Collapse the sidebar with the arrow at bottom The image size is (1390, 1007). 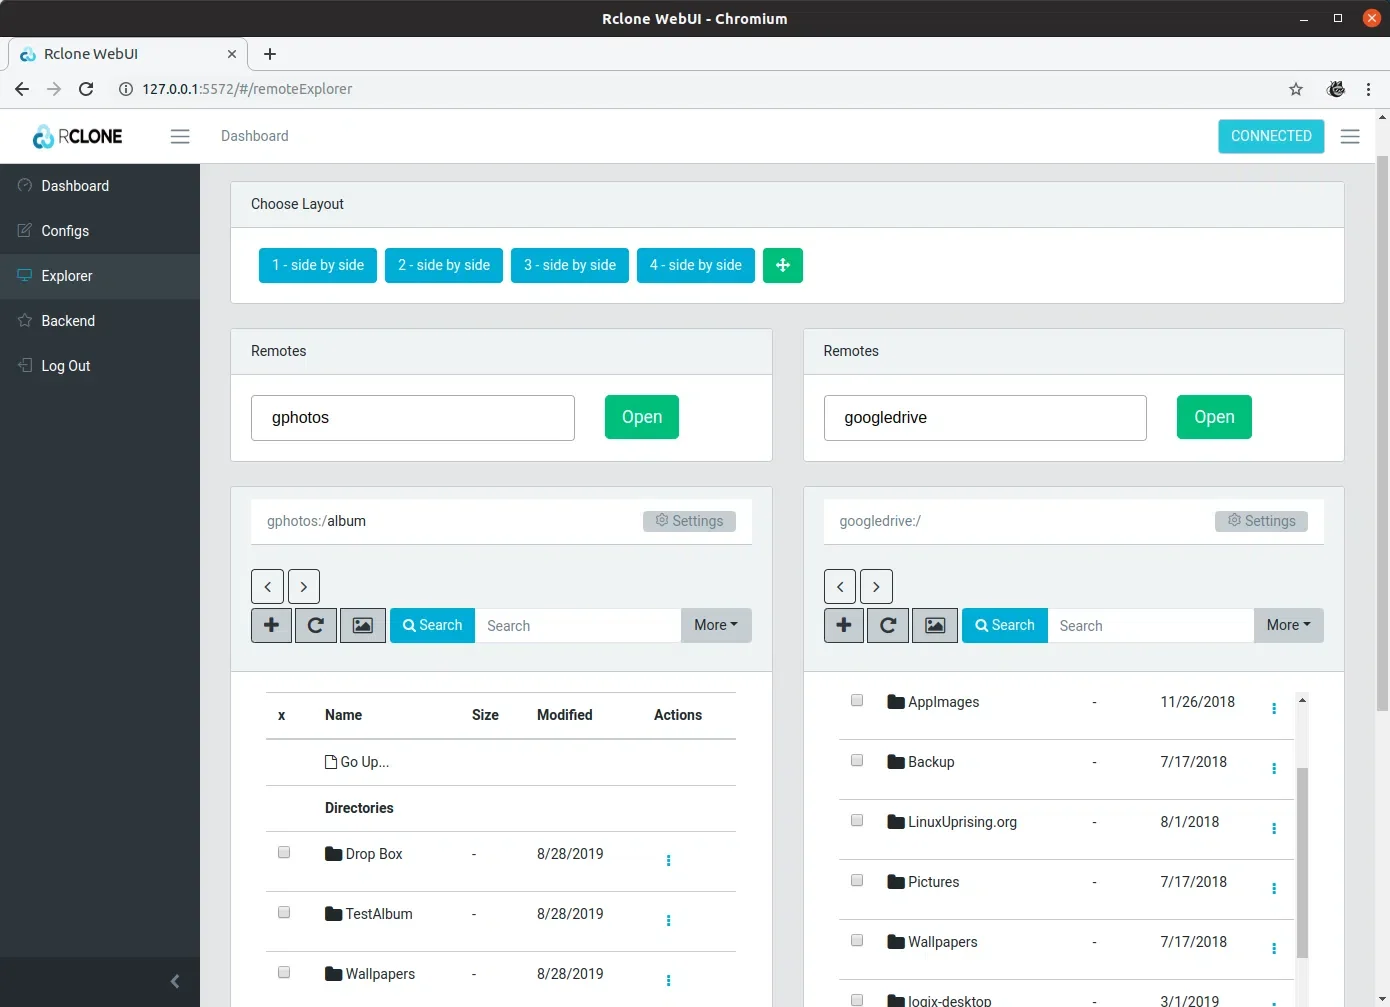pyautogui.click(x=174, y=981)
